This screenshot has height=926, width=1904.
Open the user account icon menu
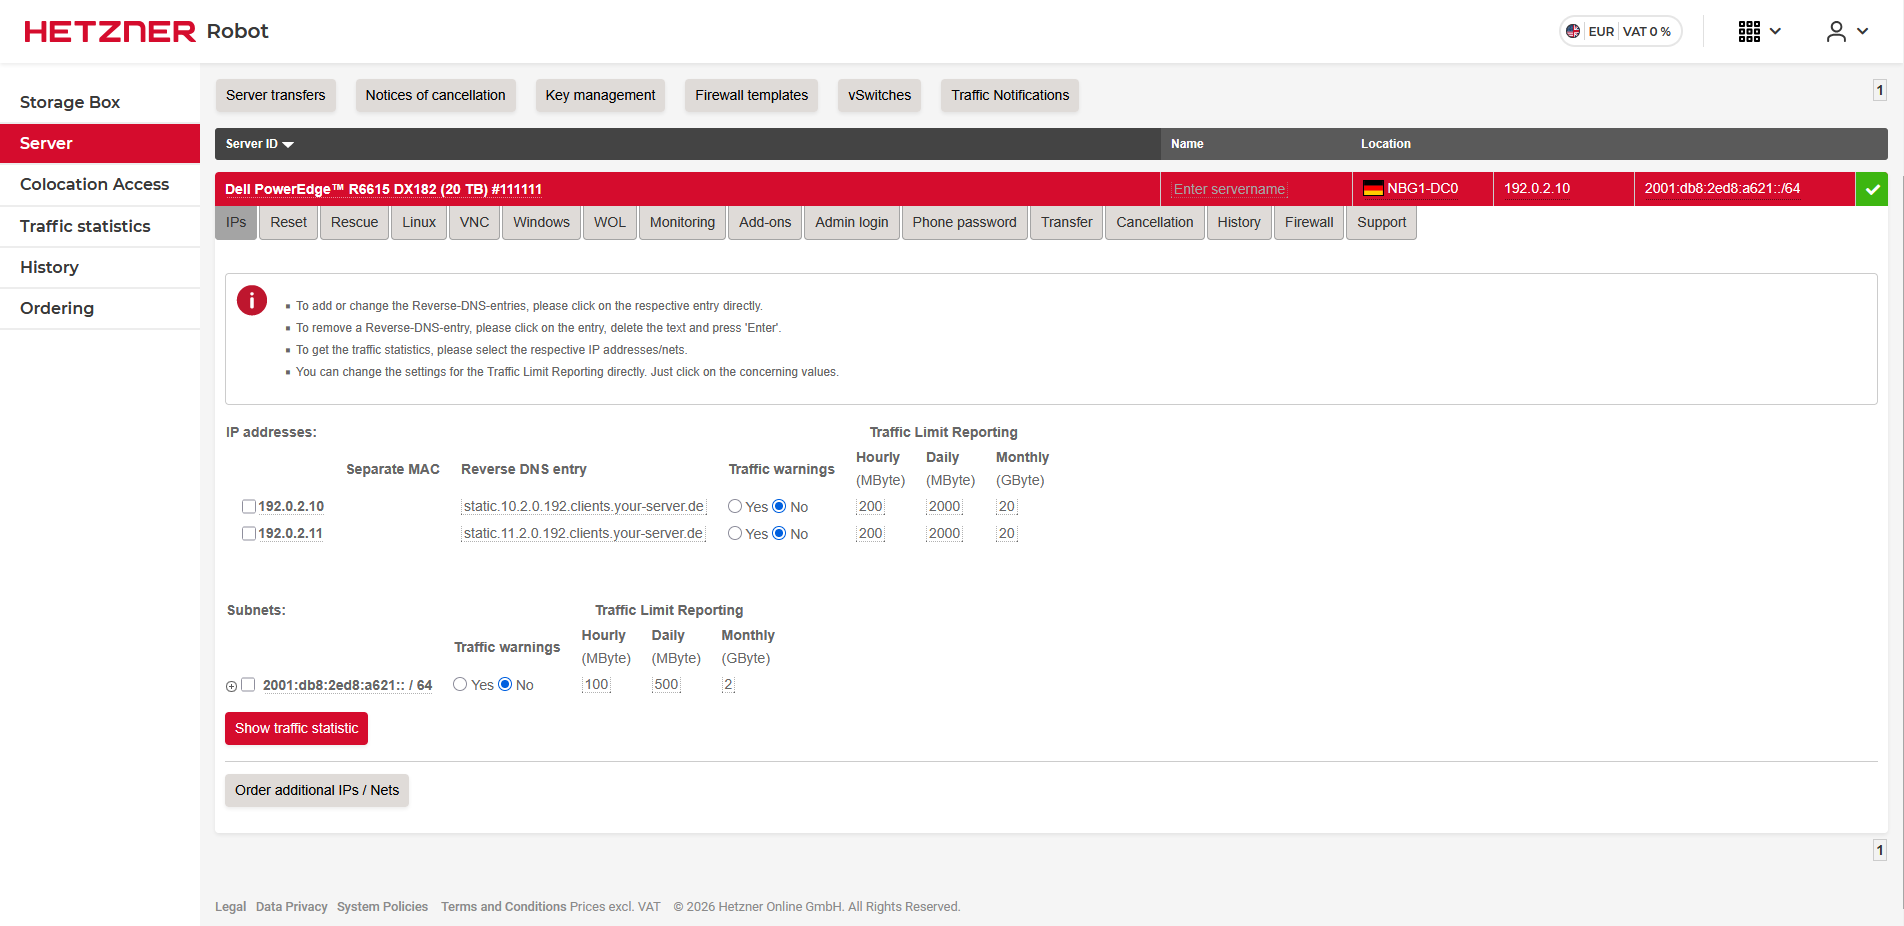click(1836, 31)
